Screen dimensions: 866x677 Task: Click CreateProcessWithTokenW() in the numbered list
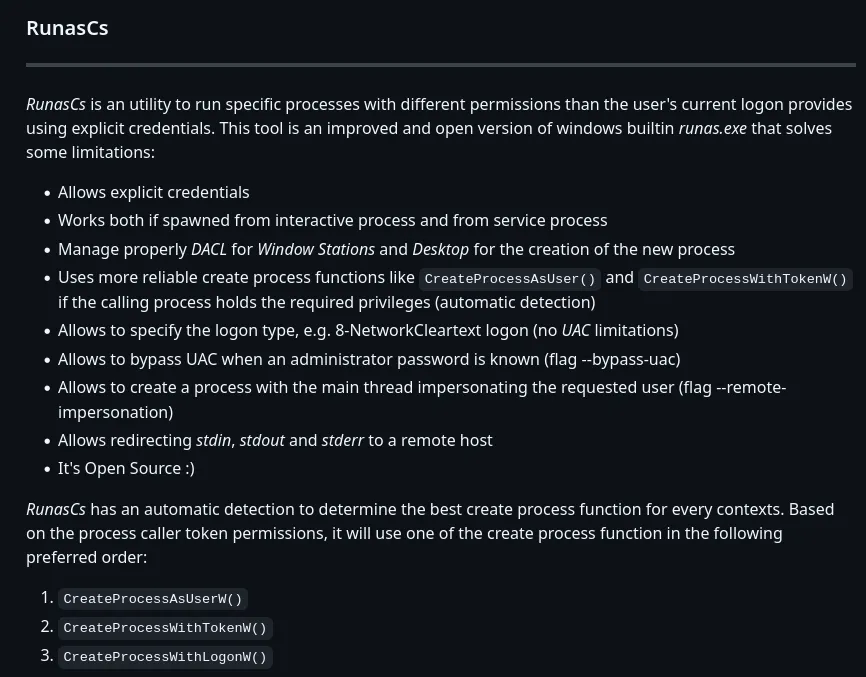pos(165,628)
